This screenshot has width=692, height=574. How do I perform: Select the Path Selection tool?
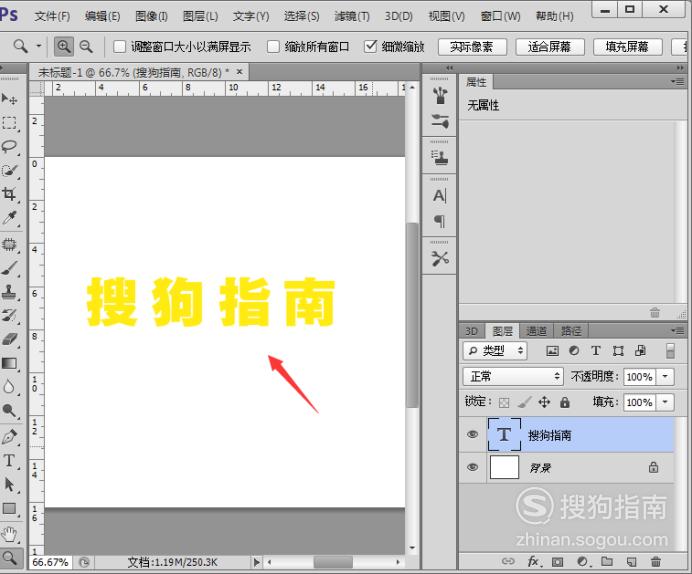tap(9, 484)
